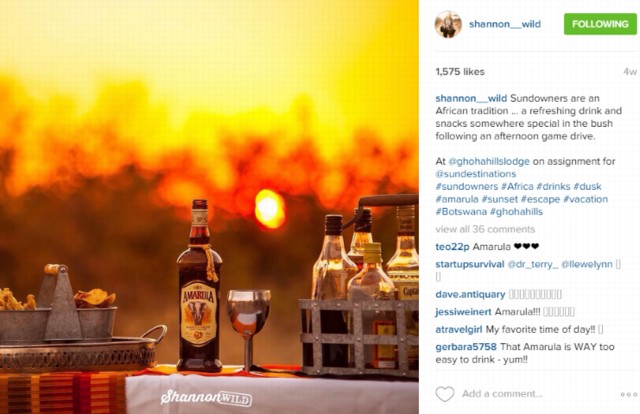Open commenter teo22p's profile

452,247
